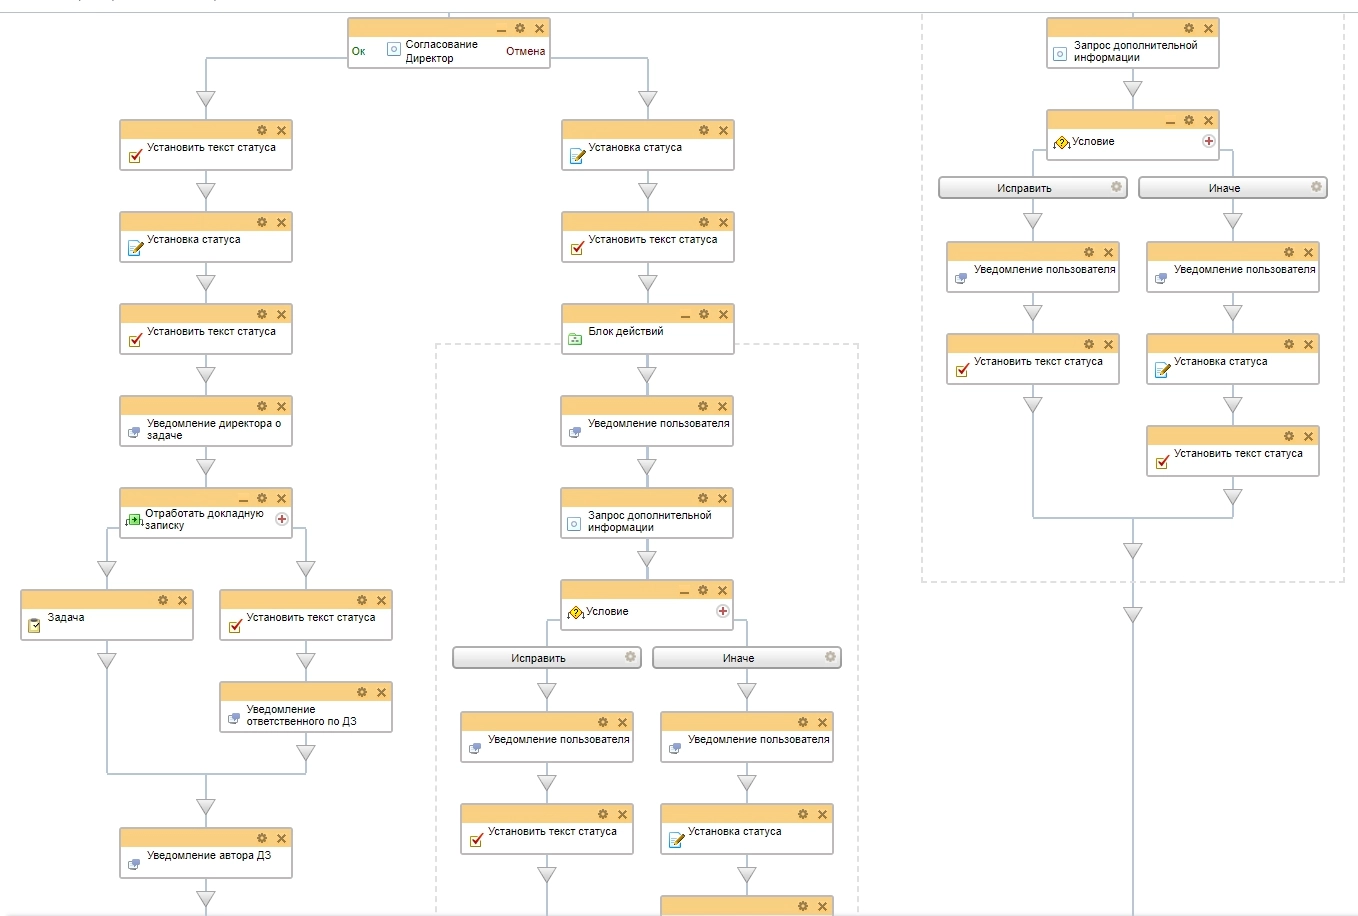
Task: Open settings gear of Согласование Директор node
Action: click(520, 29)
